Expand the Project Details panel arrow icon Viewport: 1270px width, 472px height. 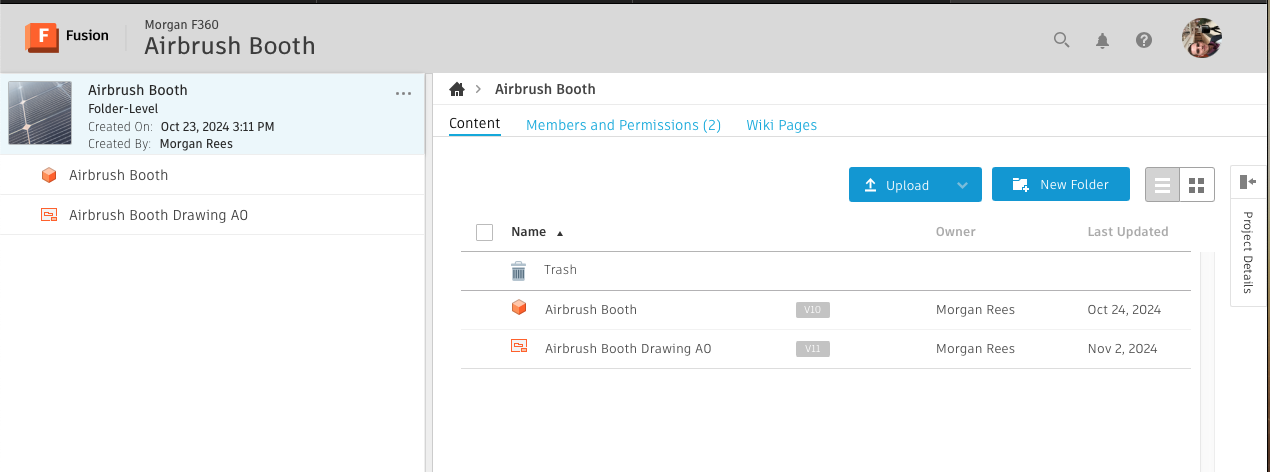[1247, 181]
